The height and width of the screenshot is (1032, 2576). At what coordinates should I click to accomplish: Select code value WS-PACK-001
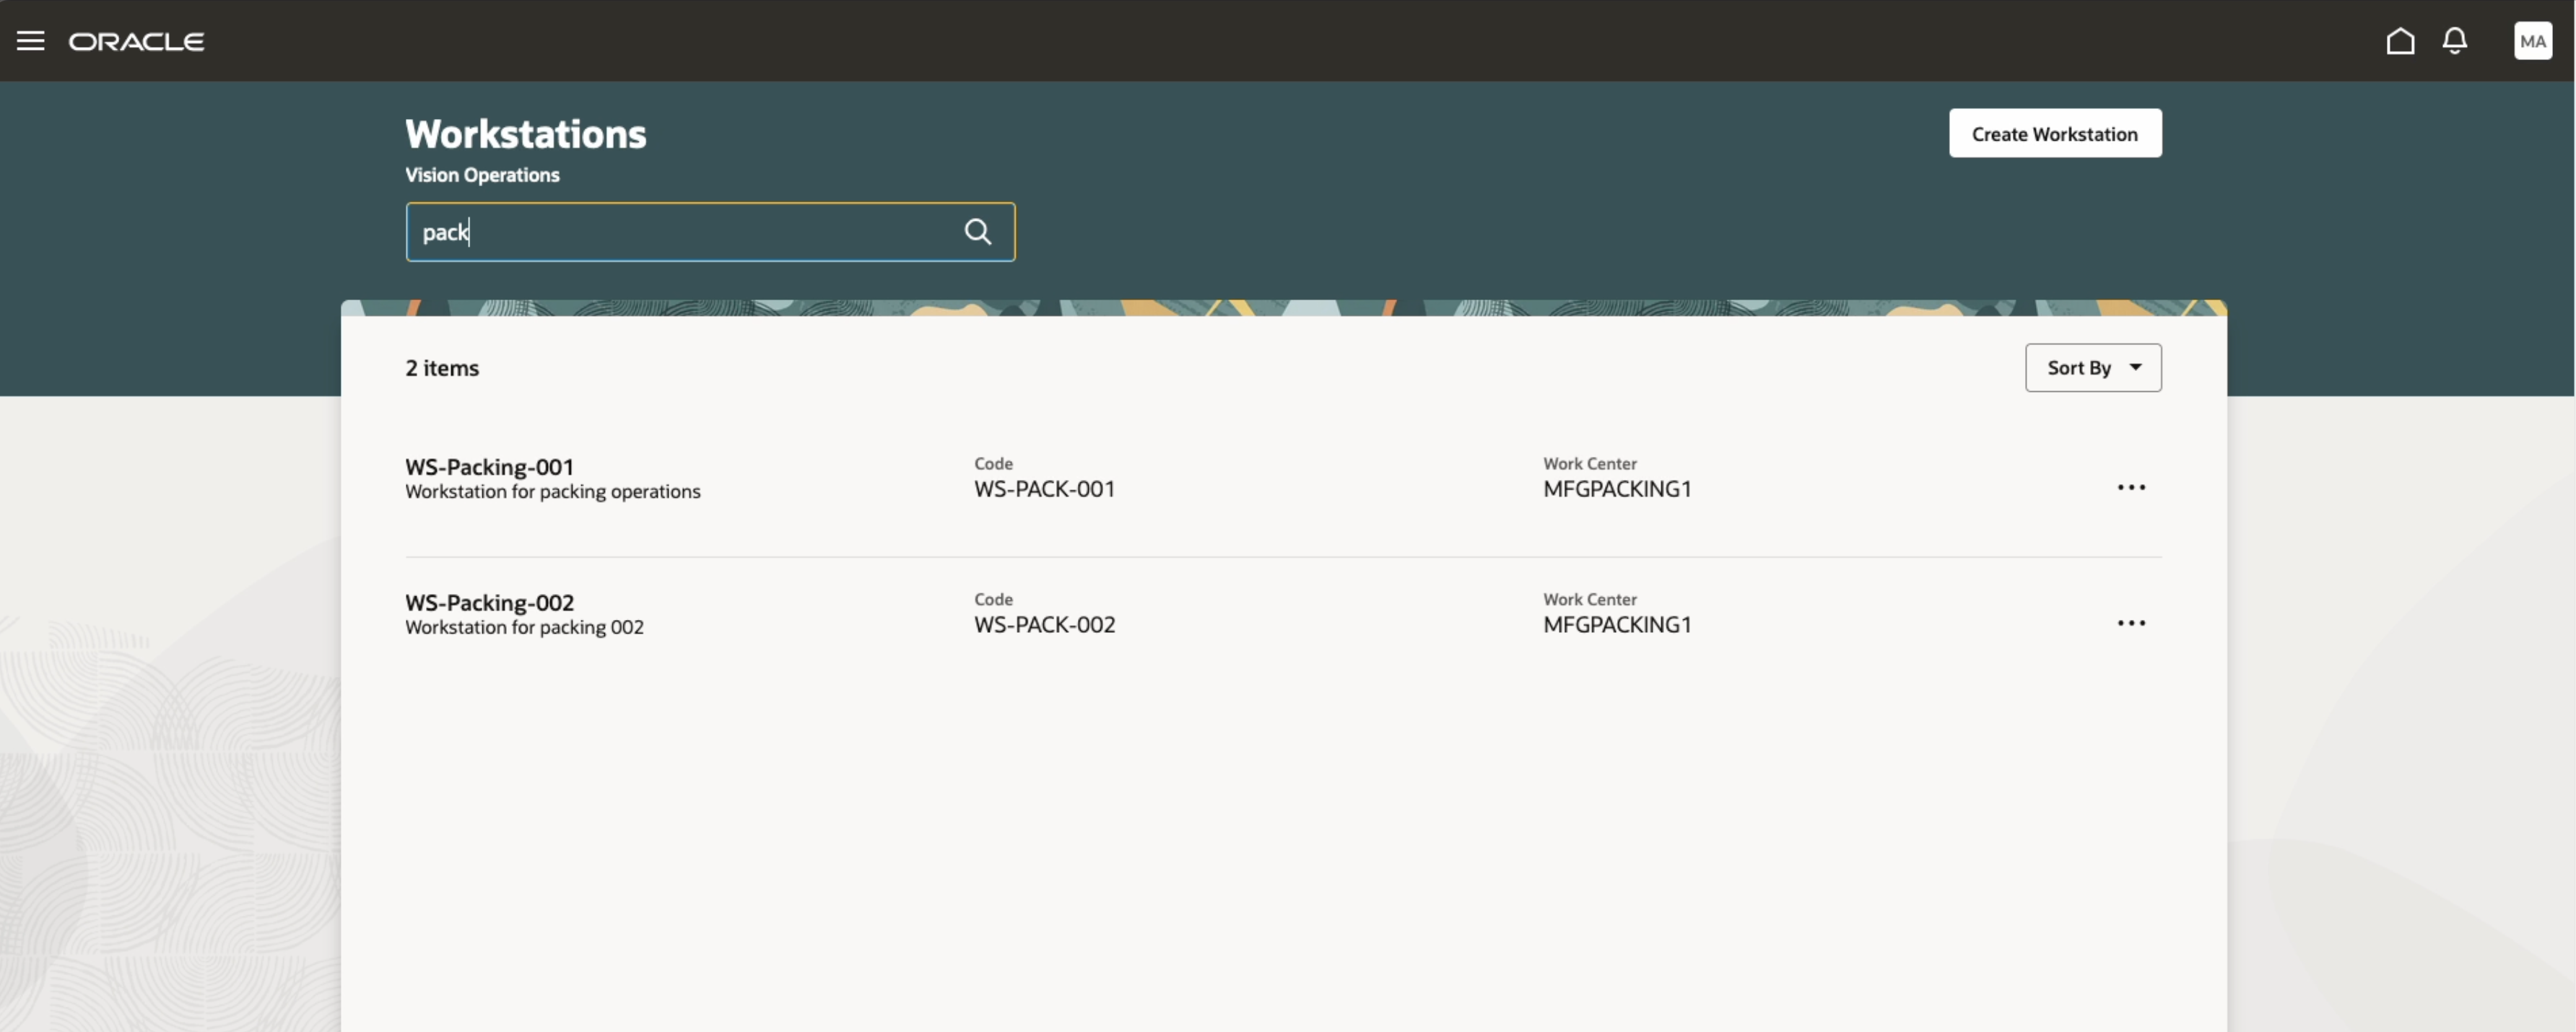pos(1044,489)
